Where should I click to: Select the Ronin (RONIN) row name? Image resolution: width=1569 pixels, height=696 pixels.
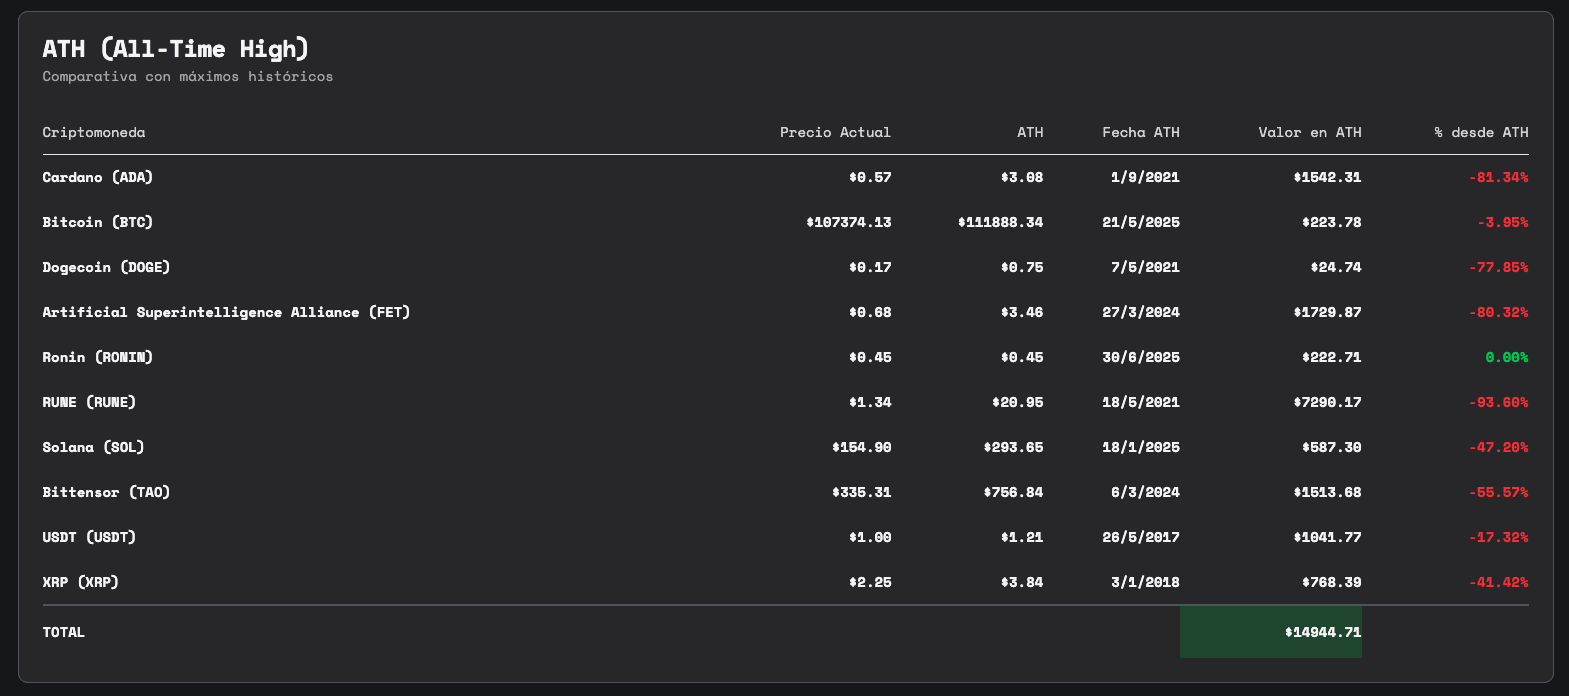coord(97,357)
